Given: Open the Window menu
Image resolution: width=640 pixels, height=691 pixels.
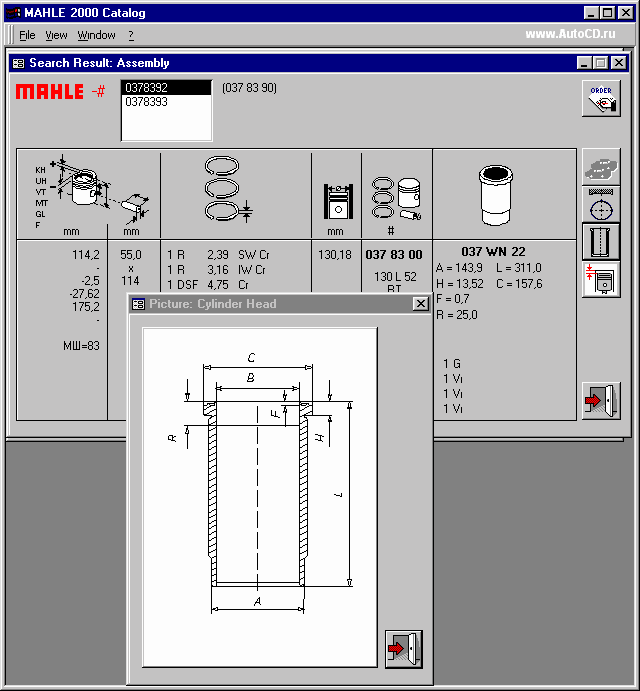Looking at the screenshot, I should point(96,35).
